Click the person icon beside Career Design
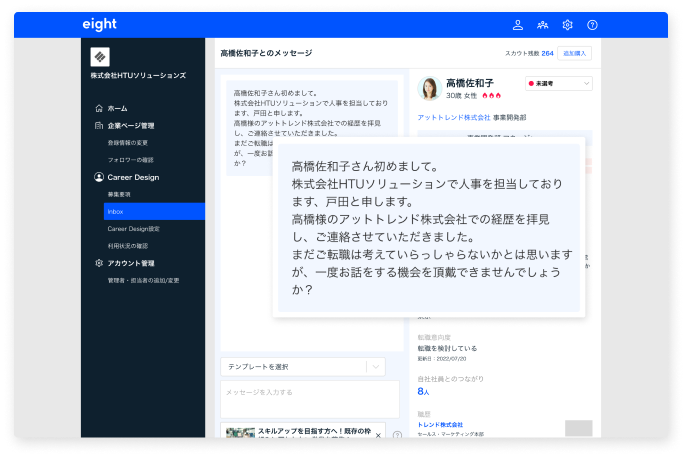684x455 pixels. (x=99, y=177)
